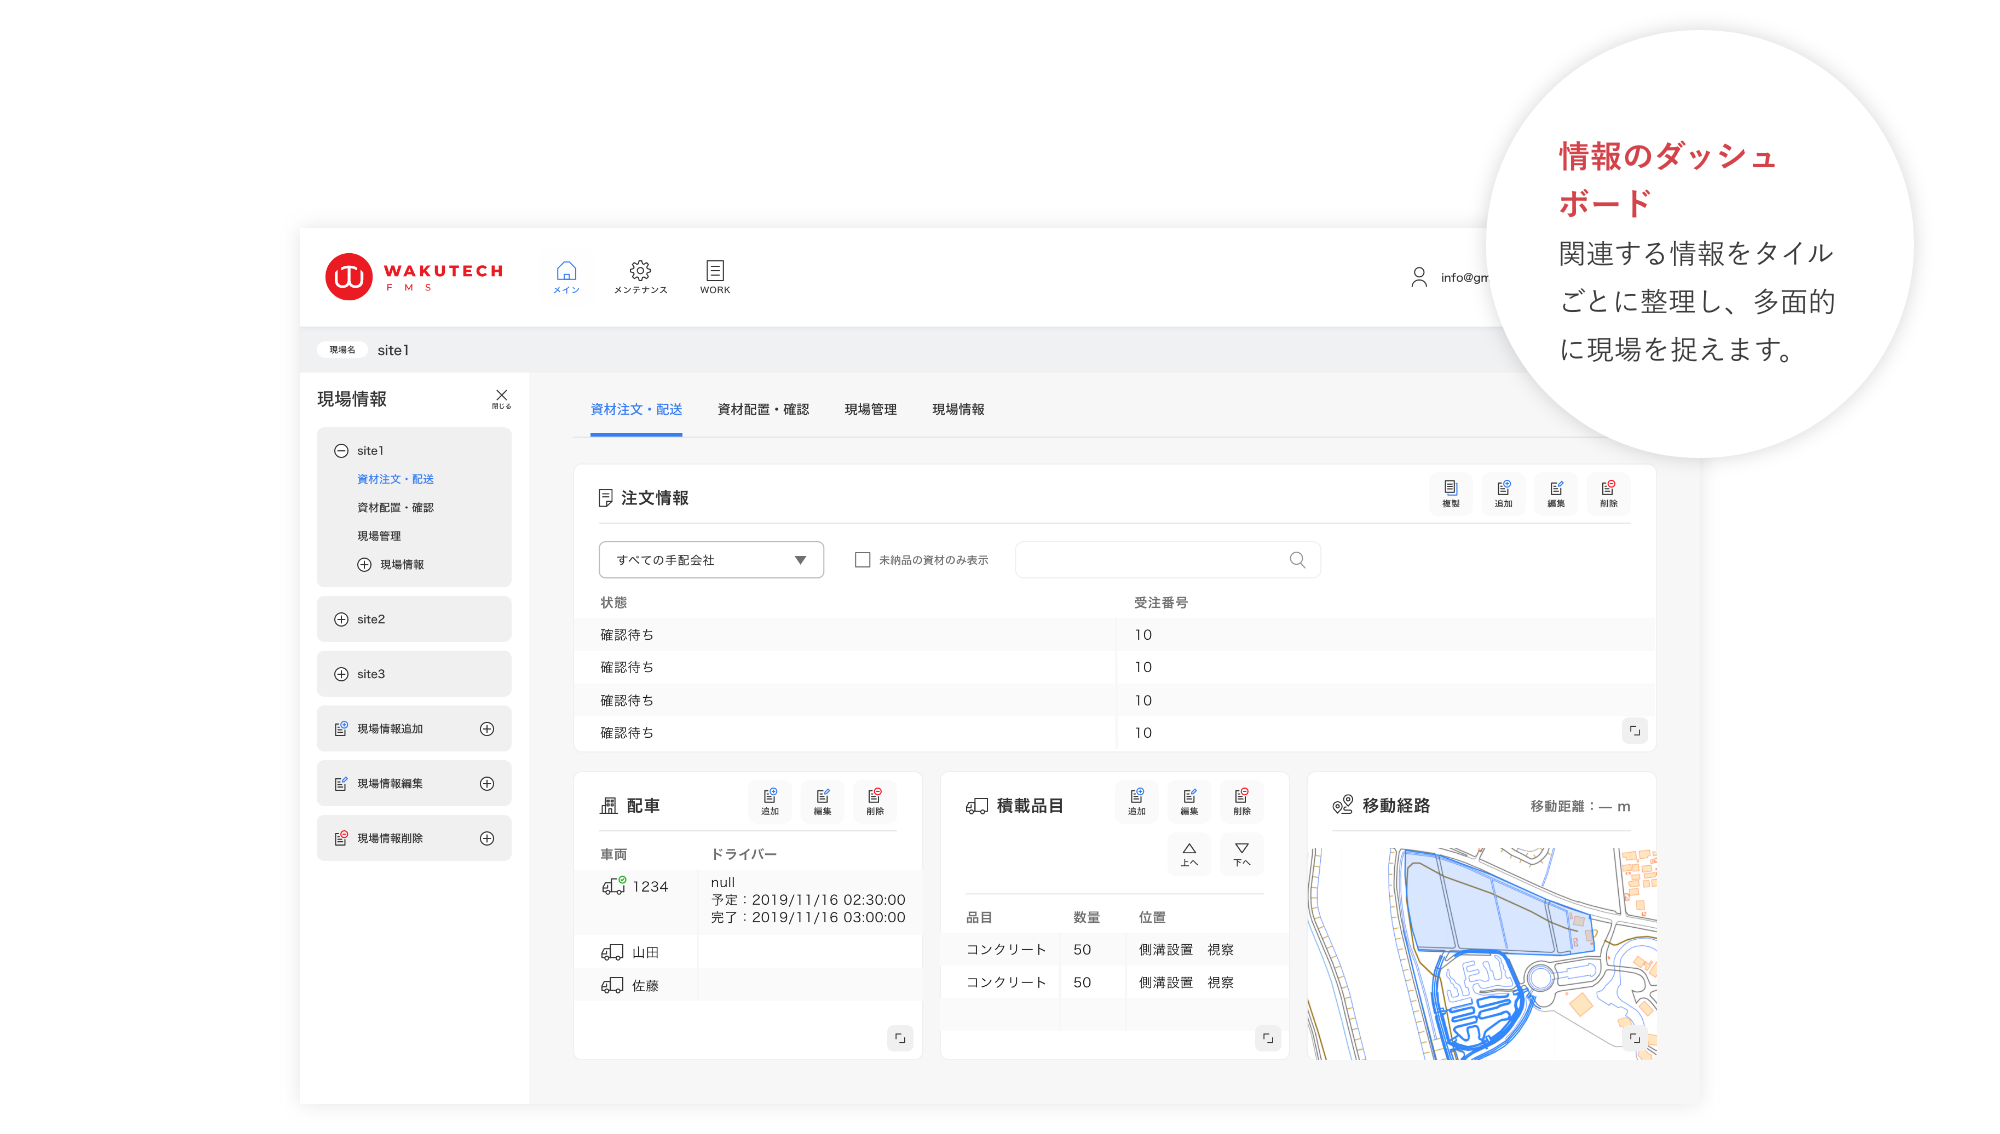Click the 追加 (add) icon in 配車 panel
2000x1134 pixels.
tap(769, 801)
